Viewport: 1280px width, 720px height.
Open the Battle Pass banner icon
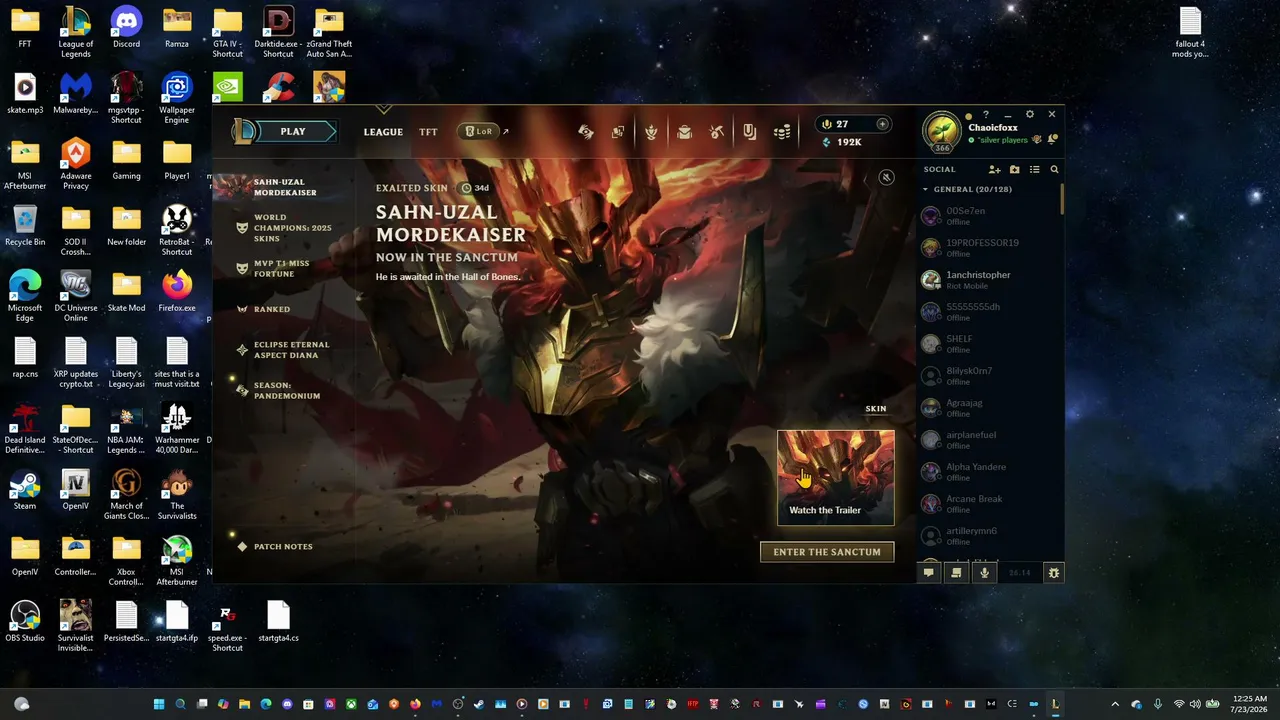coord(749,132)
